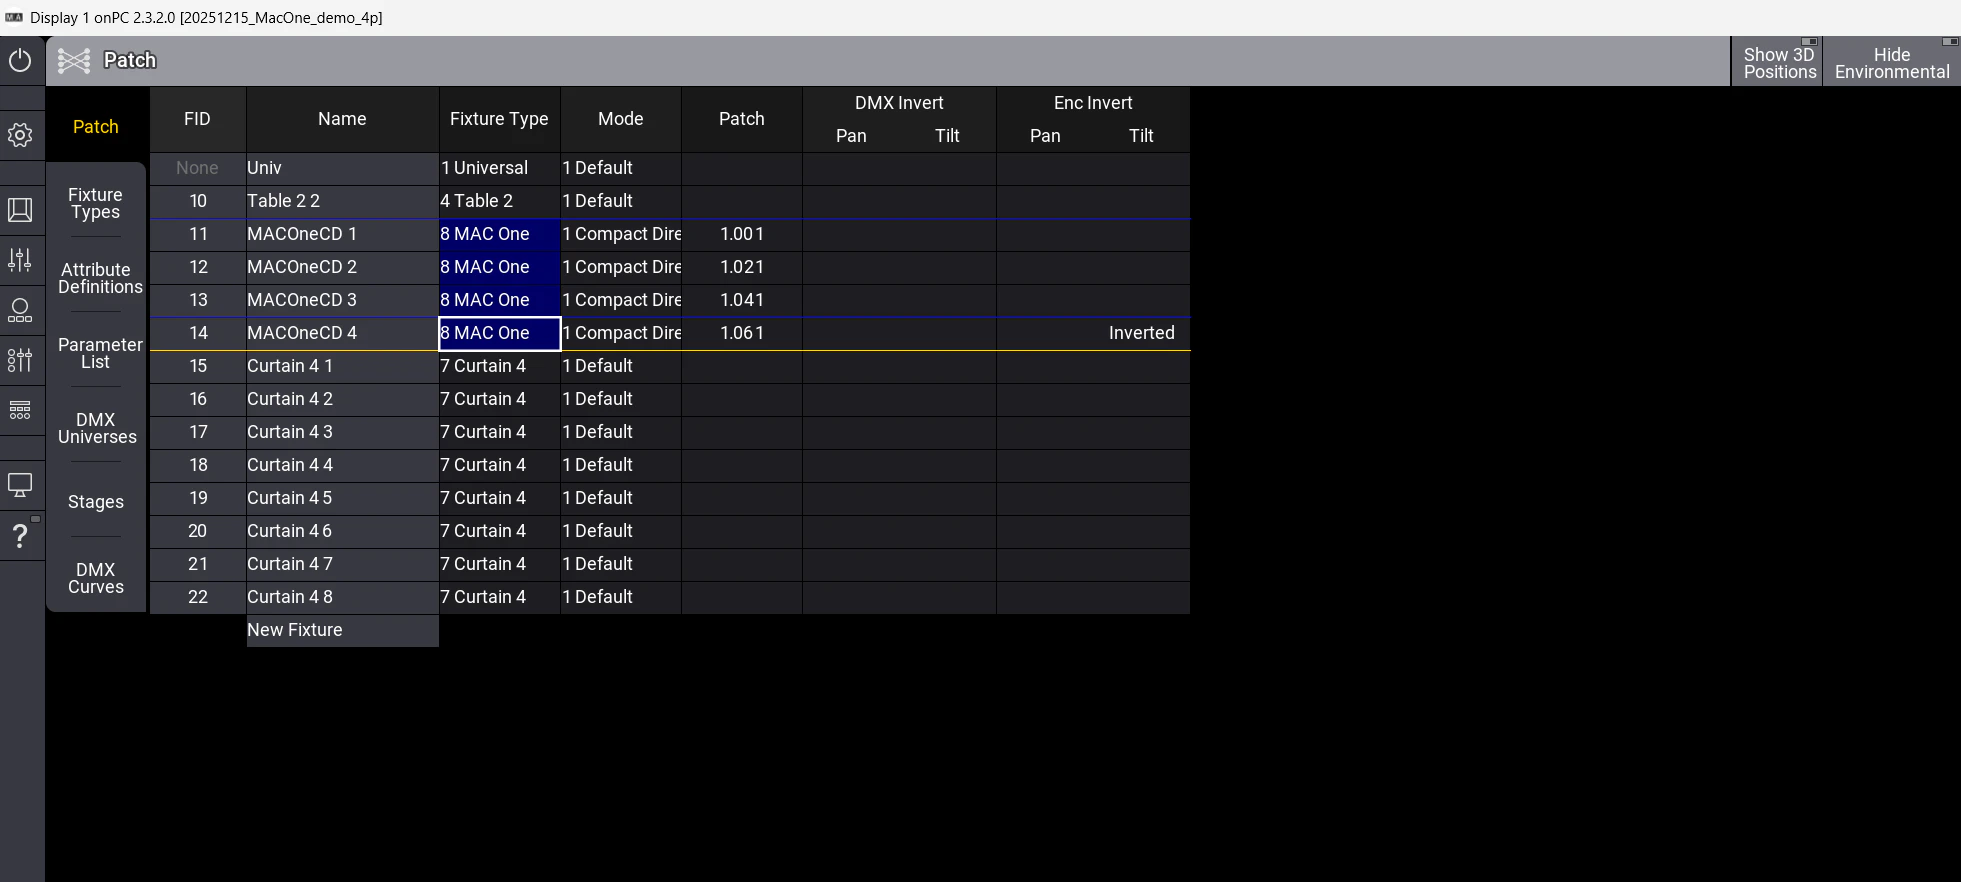This screenshot has width=1961, height=882.
Task: Click the FID column header
Action: click(198, 119)
